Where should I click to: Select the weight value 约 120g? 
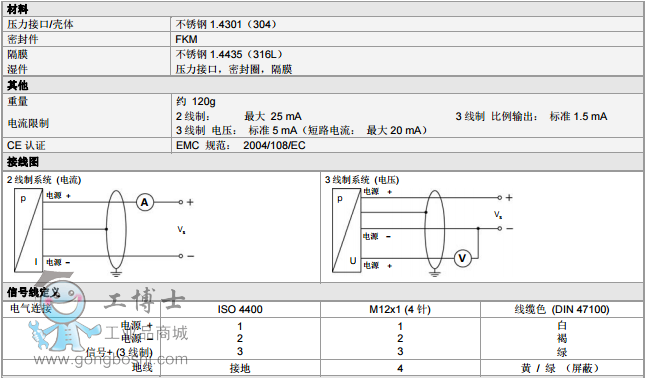click(x=196, y=101)
